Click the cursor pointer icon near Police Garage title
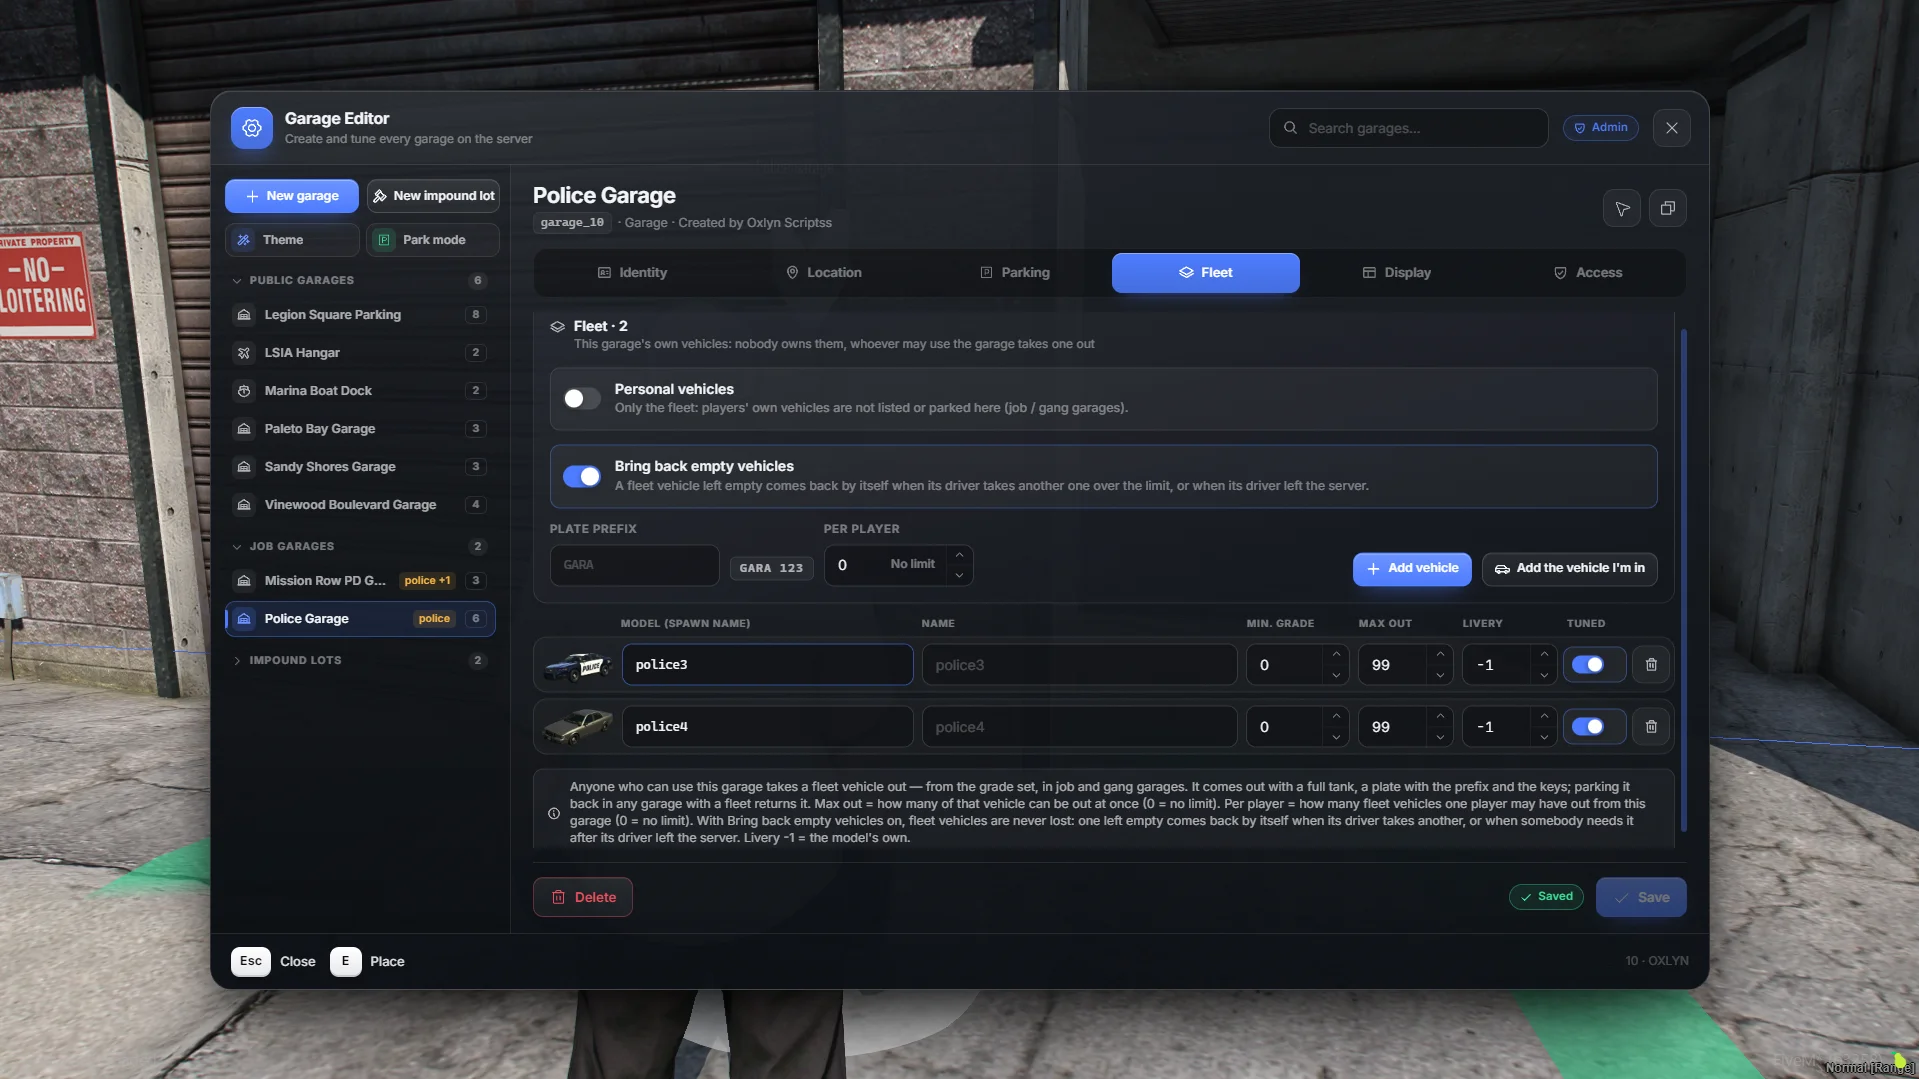 [x=1621, y=208]
